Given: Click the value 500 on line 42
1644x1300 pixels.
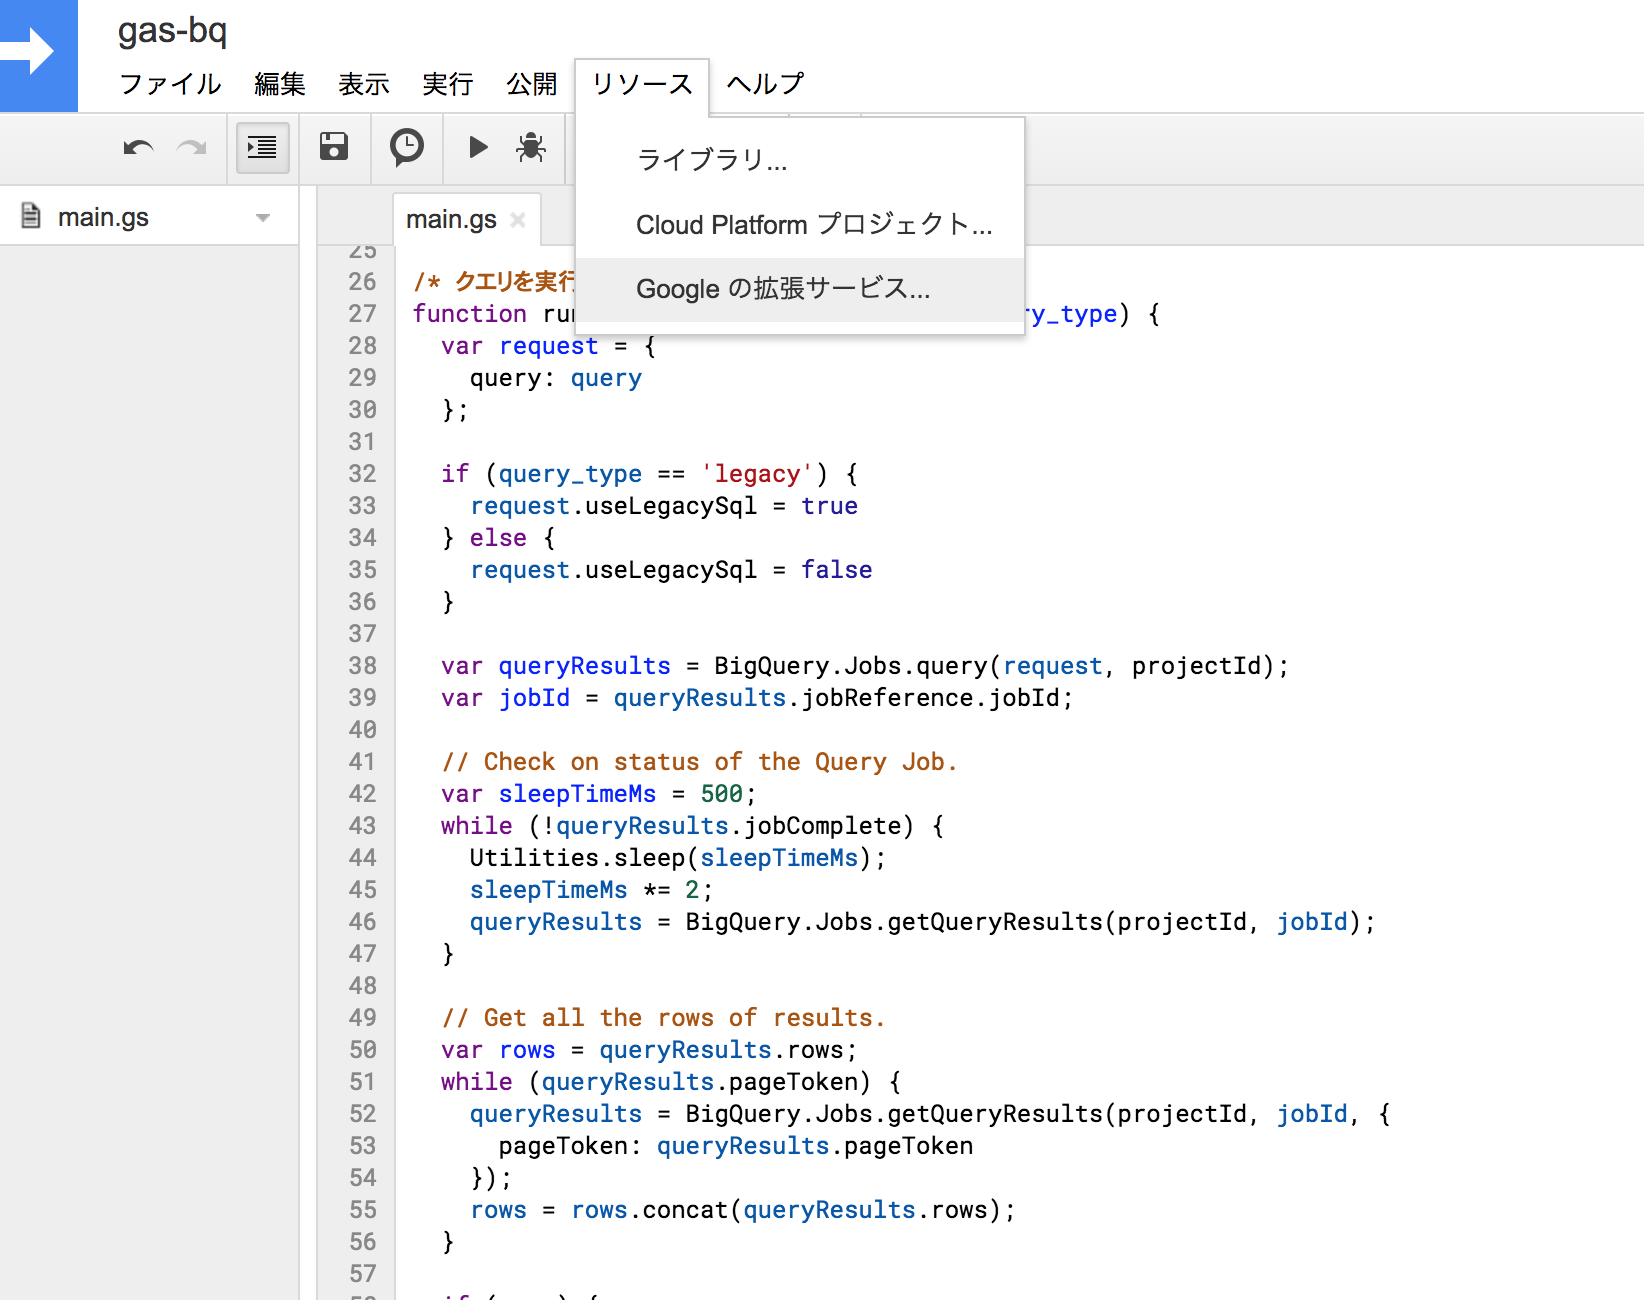Looking at the screenshot, I should tap(721, 794).
